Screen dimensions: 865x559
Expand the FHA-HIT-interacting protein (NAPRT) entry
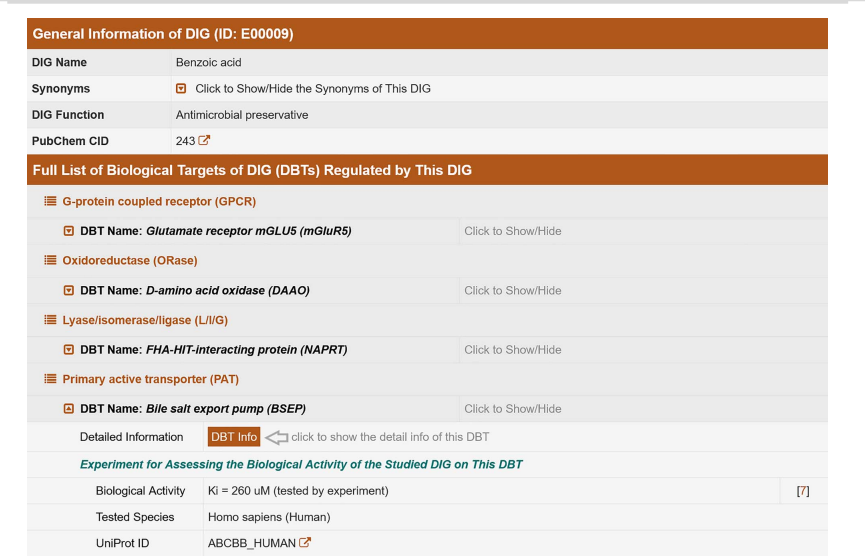click(x=69, y=350)
